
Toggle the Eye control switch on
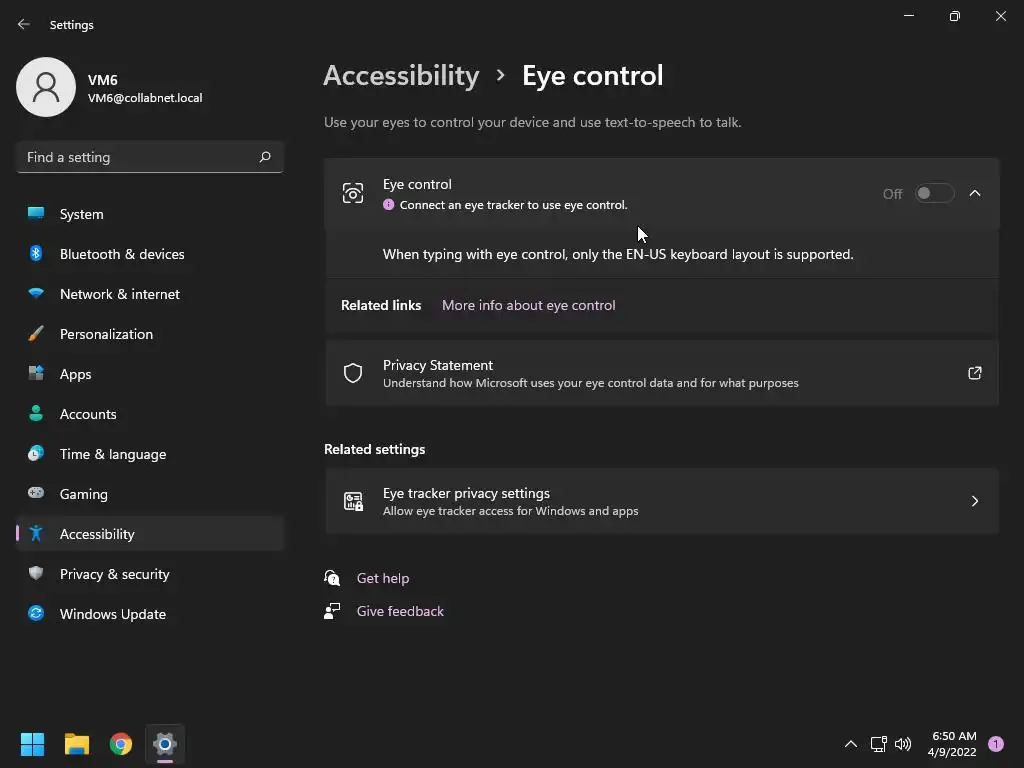coord(934,194)
